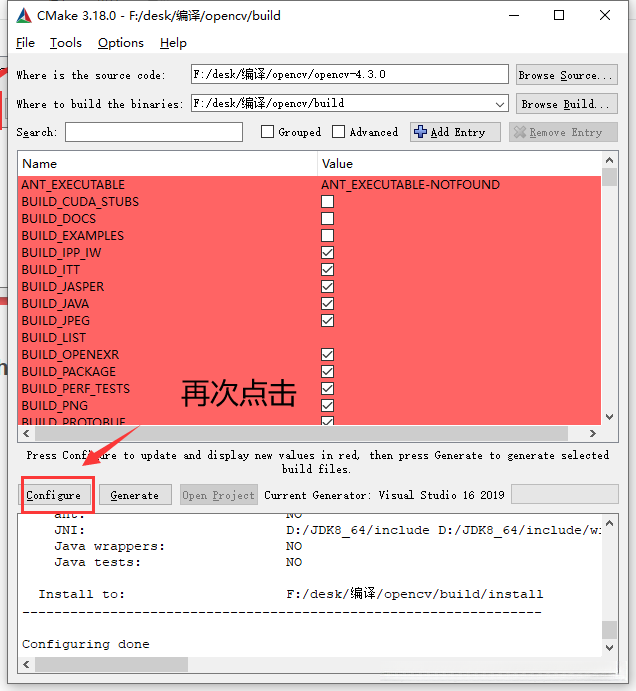This screenshot has height=691, width=636.
Task: Click the 'JNI:' log line
Action: tap(327, 530)
